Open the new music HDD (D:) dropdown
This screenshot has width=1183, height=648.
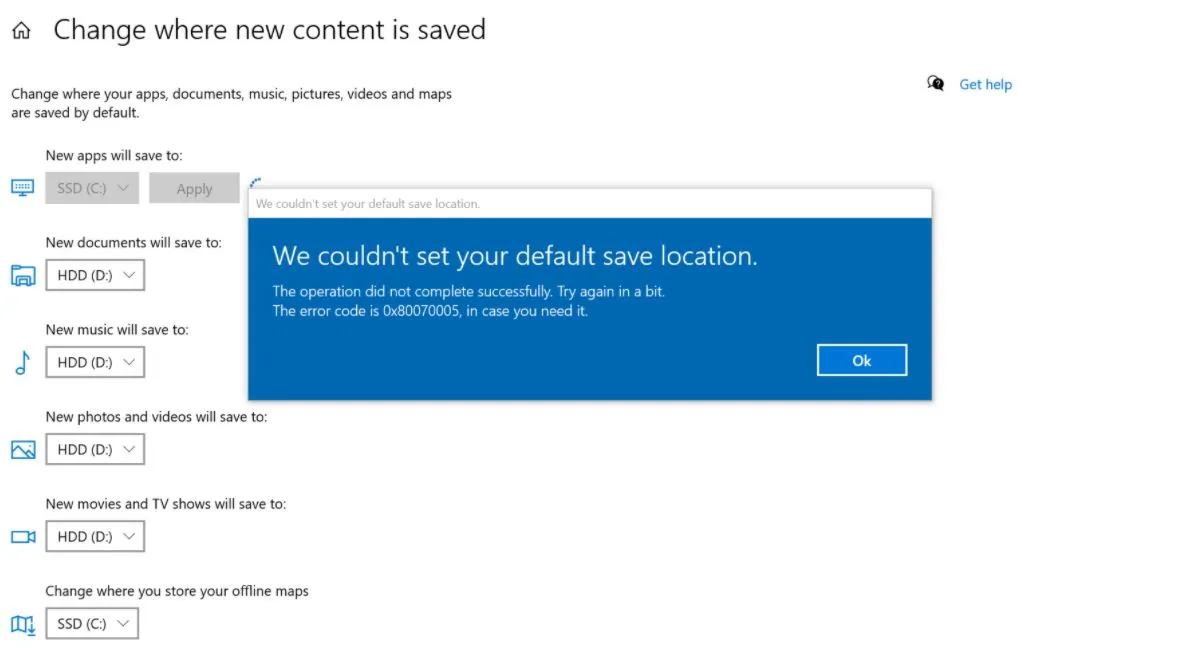95,362
